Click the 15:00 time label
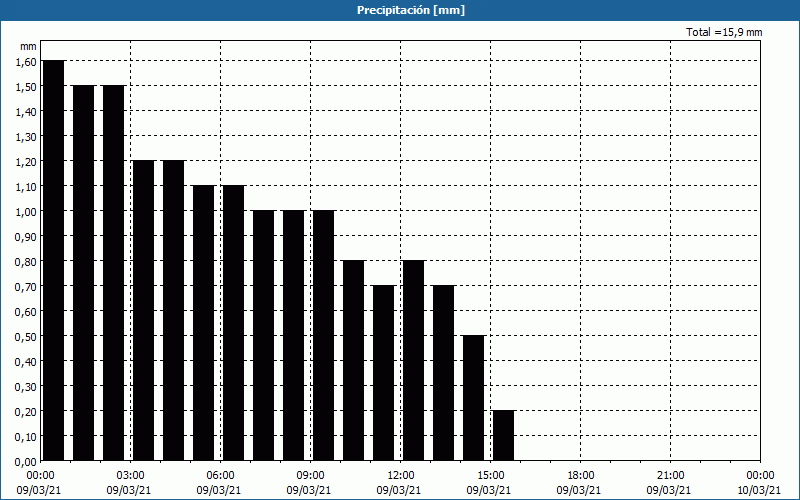Viewport: 800px width, 500px height. (x=490, y=476)
